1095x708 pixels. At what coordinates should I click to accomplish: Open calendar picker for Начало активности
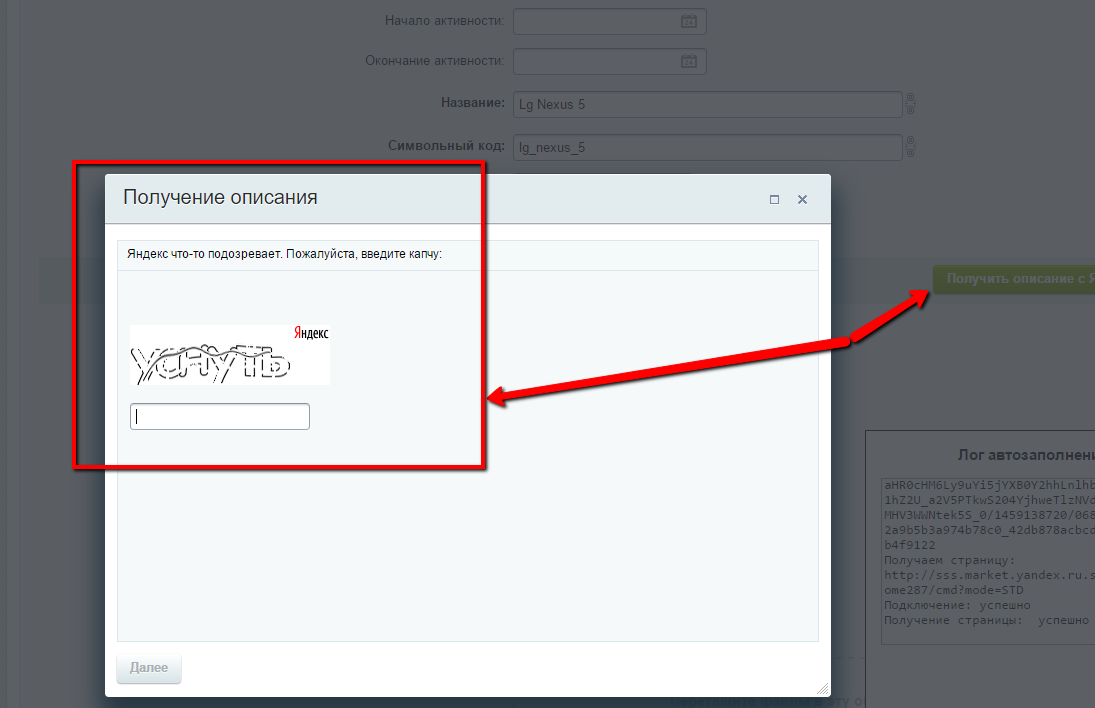coord(688,21)
